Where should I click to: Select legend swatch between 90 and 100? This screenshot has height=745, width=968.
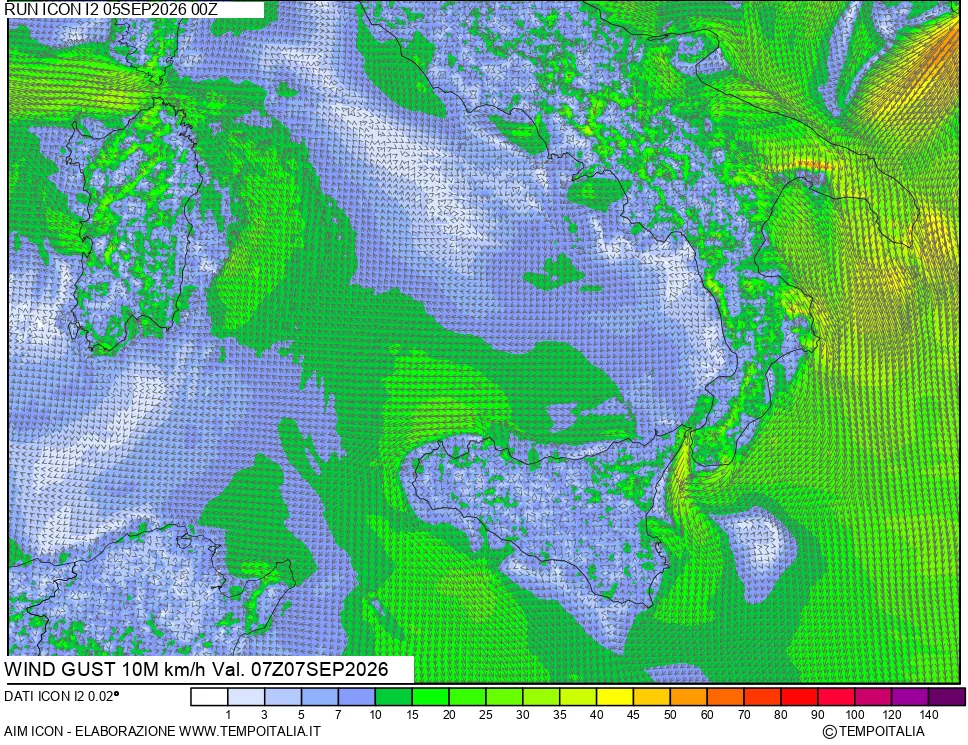837,697
